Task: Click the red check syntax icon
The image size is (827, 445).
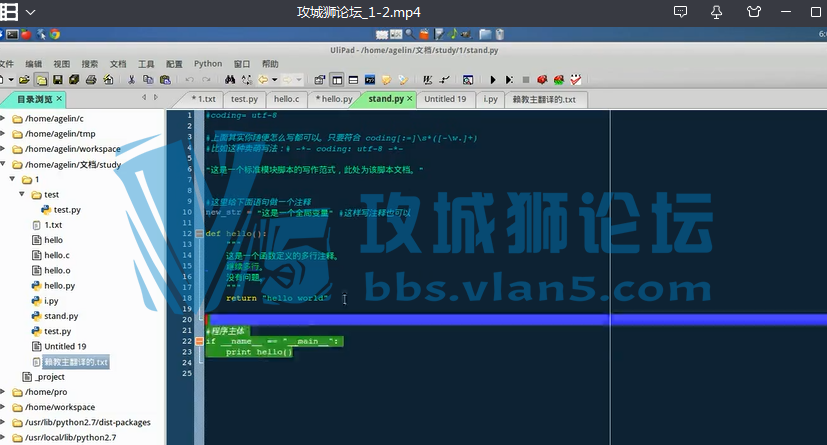Action: [x=575, y=80]
